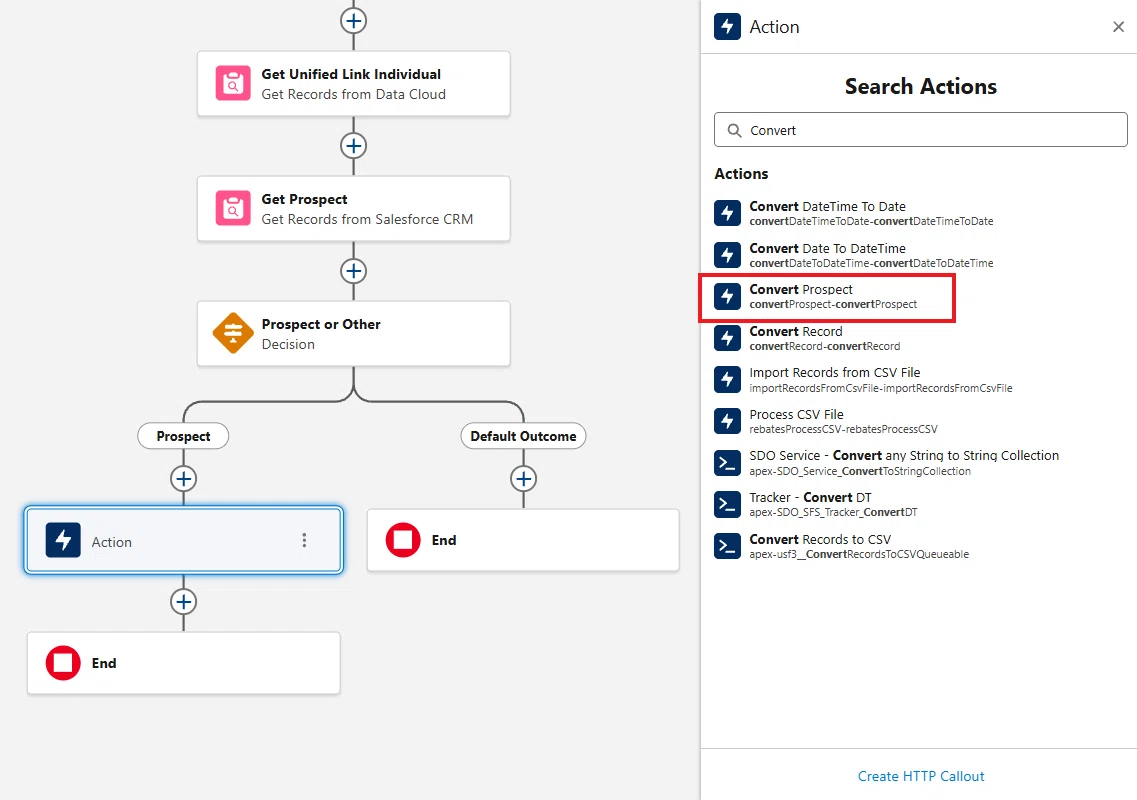Add element under the Default Outcome label
The width and height of the screenshot is (1137, 800).
point(524,479)
